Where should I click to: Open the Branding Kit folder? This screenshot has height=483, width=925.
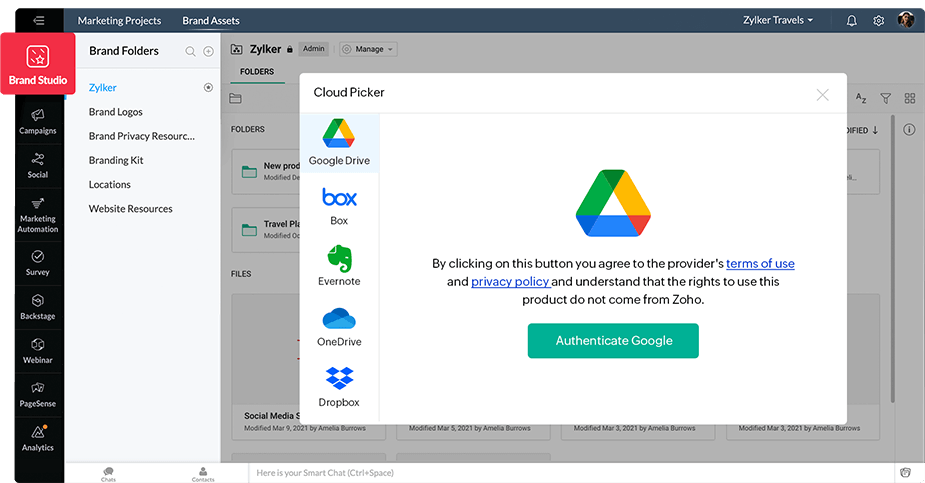point(116,160)
